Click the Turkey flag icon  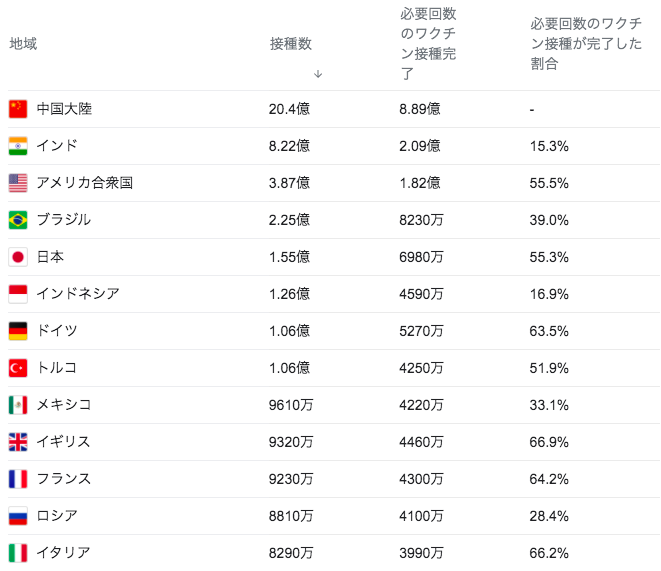click(18, 368)
